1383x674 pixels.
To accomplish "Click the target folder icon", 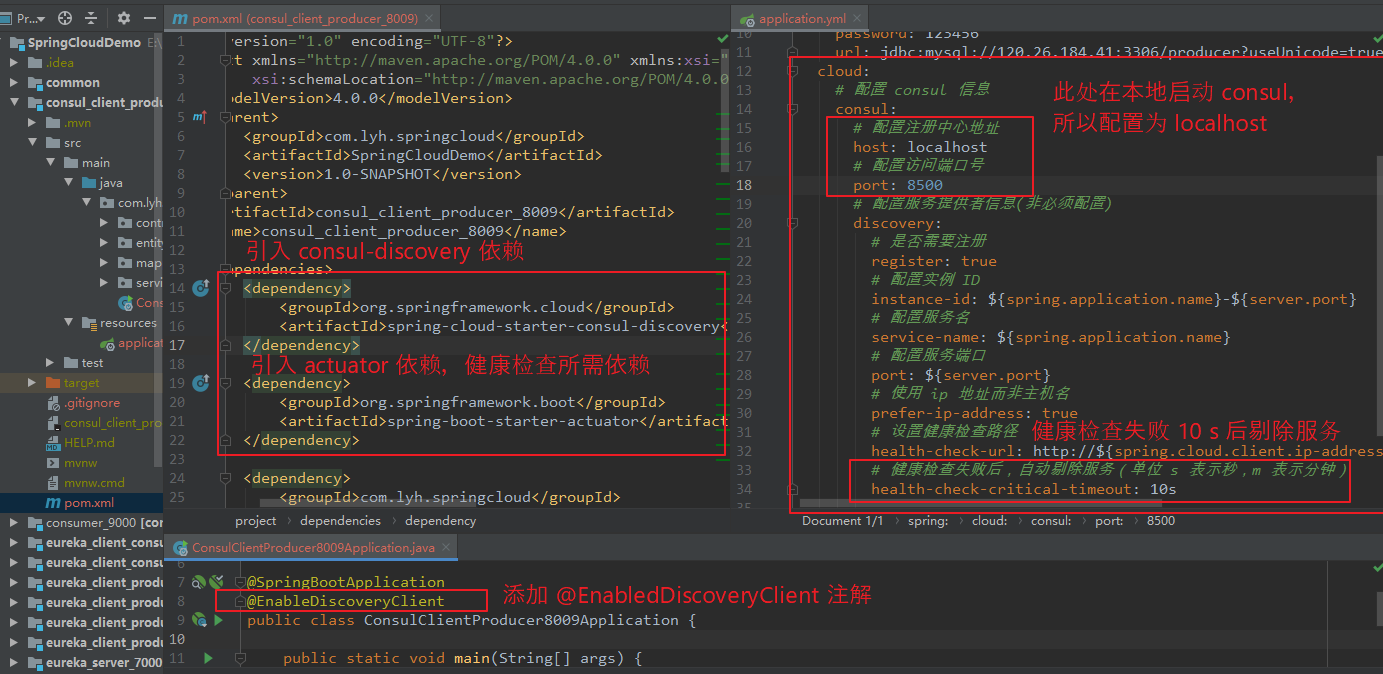I will (x=53, y=383).
